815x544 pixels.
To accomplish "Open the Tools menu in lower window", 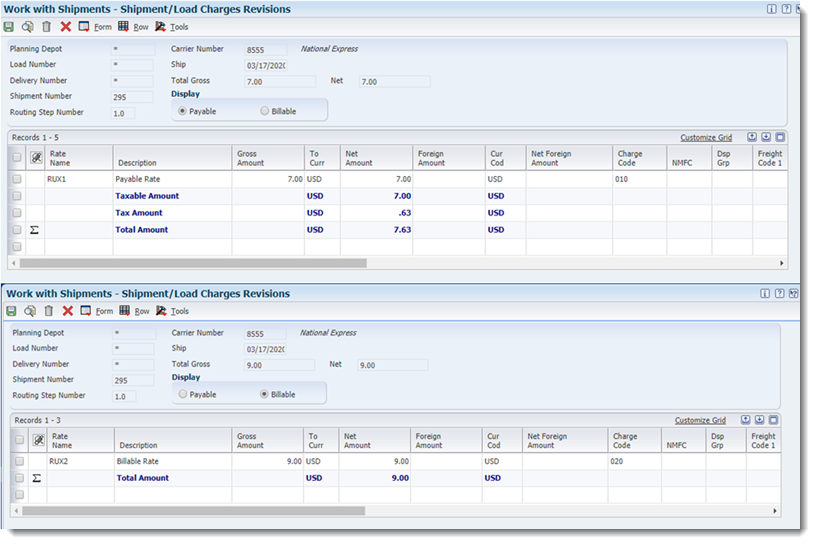I will tap(180, 311).
